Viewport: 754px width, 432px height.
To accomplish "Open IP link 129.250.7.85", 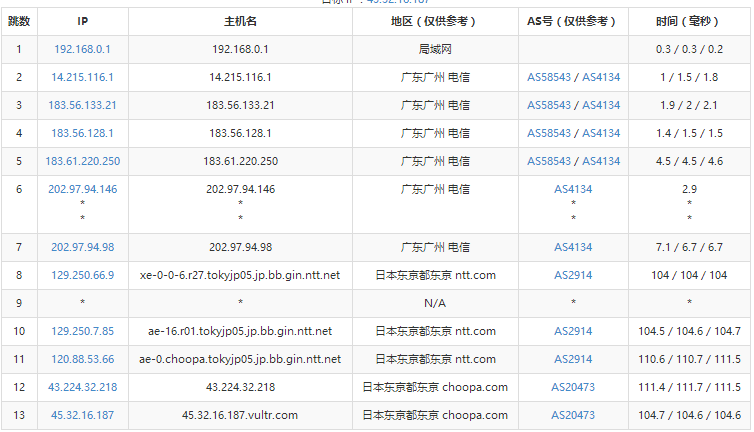I will tap(83, 331).
